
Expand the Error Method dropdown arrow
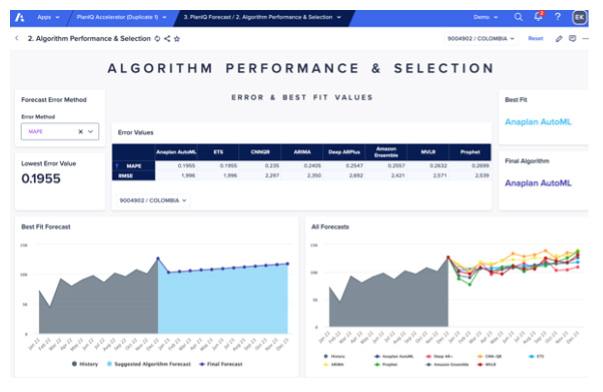pos(91,132)
